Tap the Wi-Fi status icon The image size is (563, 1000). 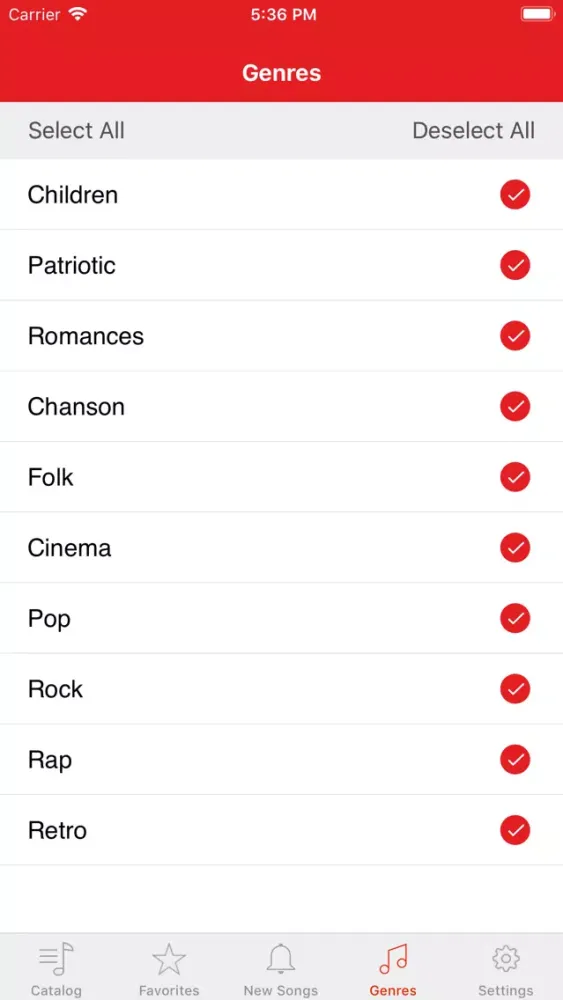tap(78, 14)
